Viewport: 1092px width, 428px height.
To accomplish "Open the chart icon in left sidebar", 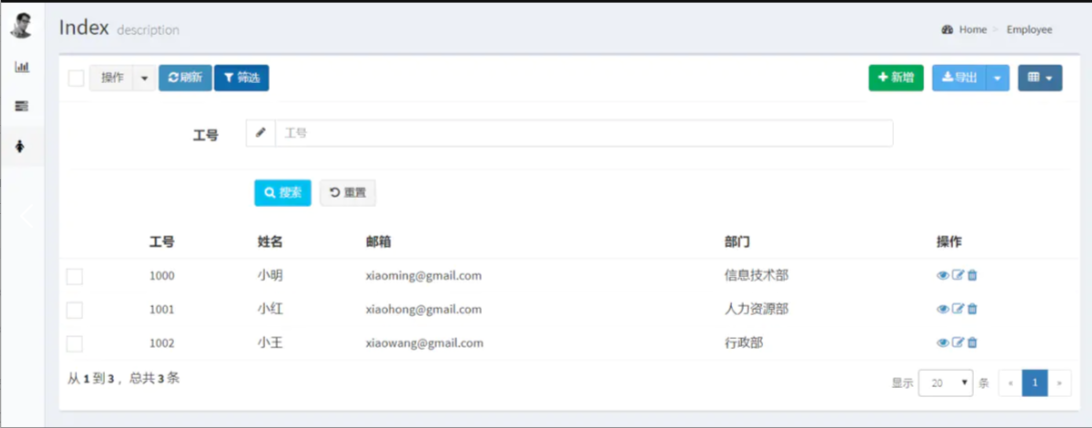I will tap(21, 67).
